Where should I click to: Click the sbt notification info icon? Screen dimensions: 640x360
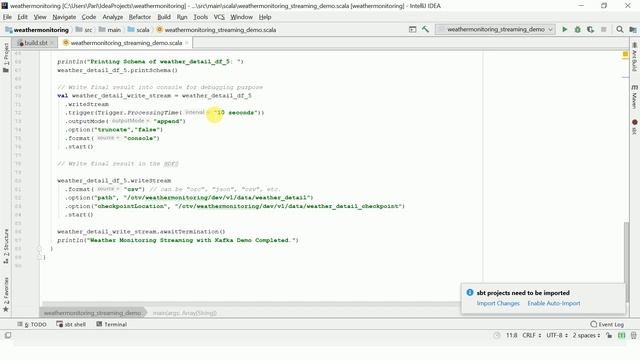[469, 292]
